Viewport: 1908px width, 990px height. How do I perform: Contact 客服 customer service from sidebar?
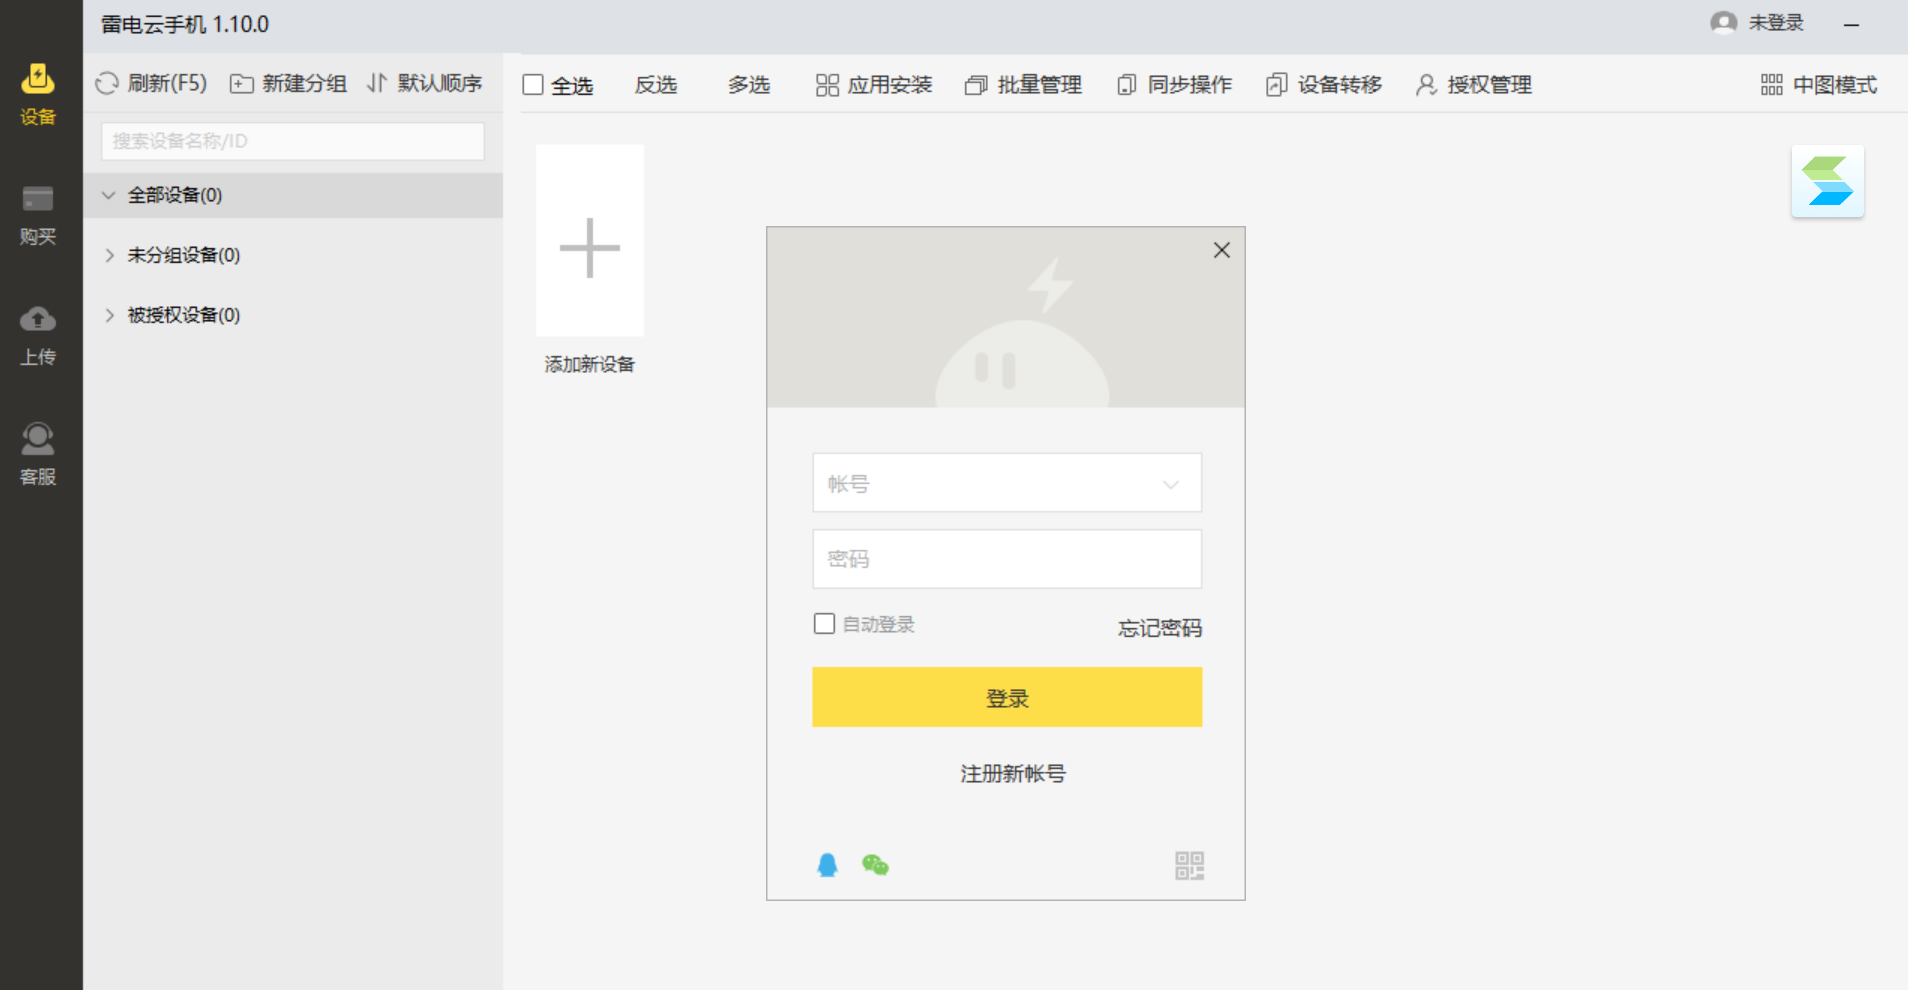[37, 452]
